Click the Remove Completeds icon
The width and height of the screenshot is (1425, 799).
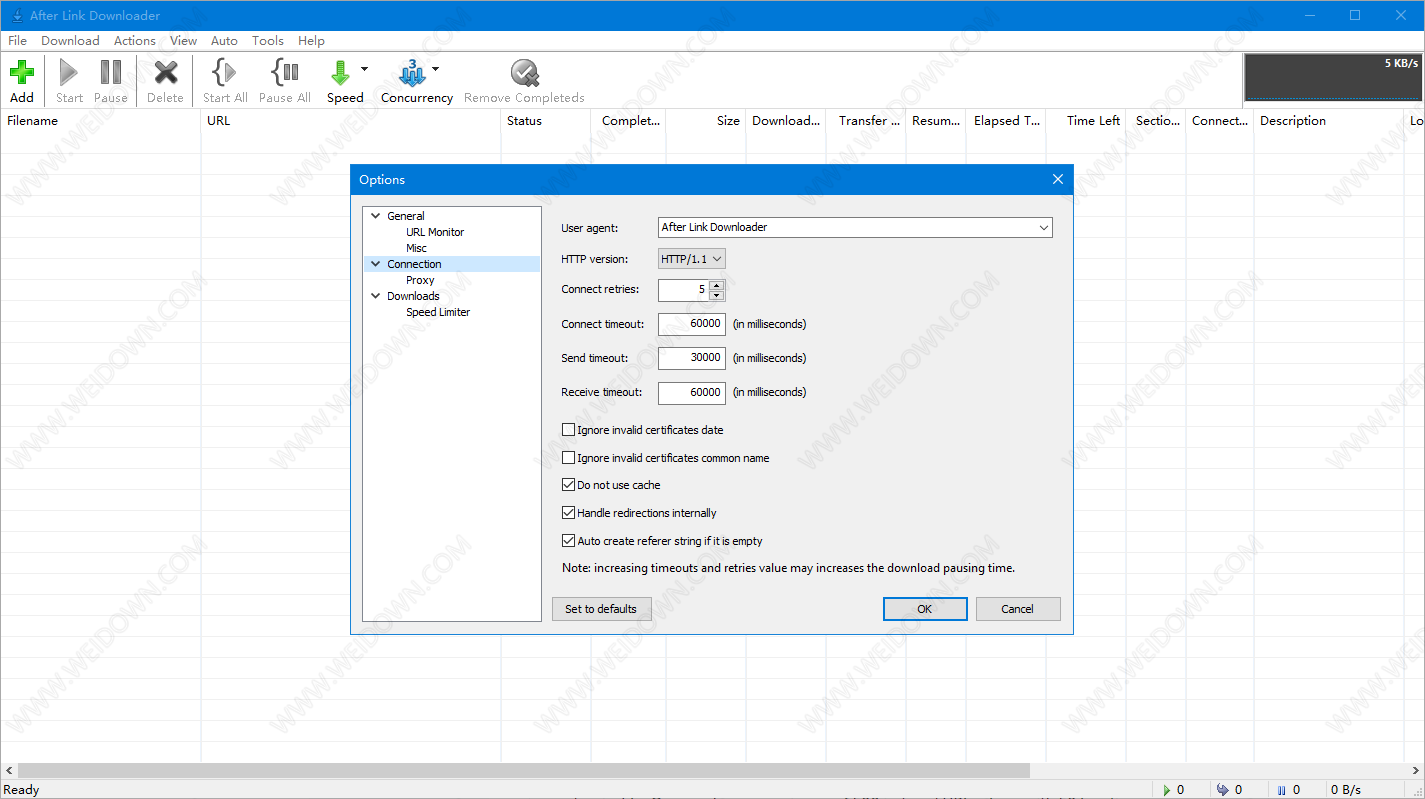pos(524,72)
